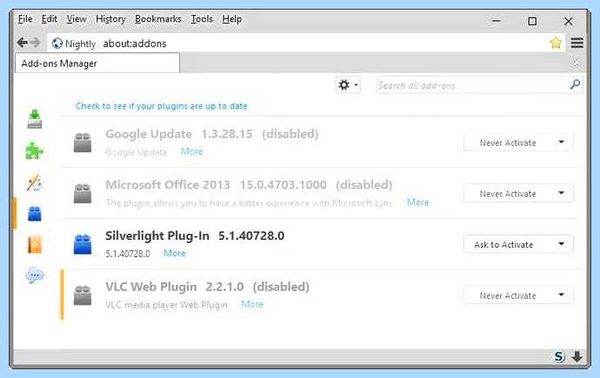Click the VLC Web Plugin icon

[83, 295]
